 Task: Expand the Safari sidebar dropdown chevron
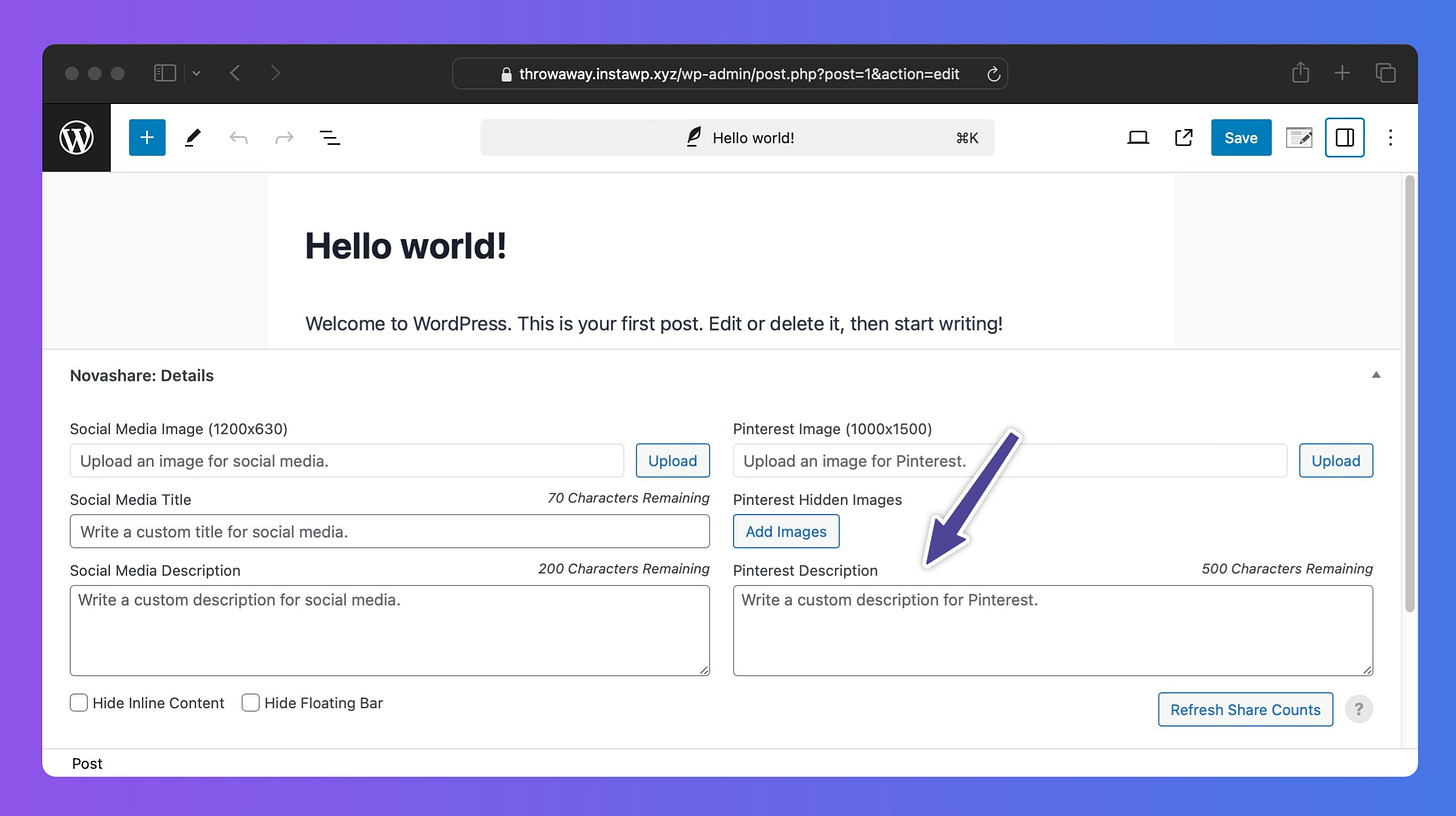[x=196, y=73]
